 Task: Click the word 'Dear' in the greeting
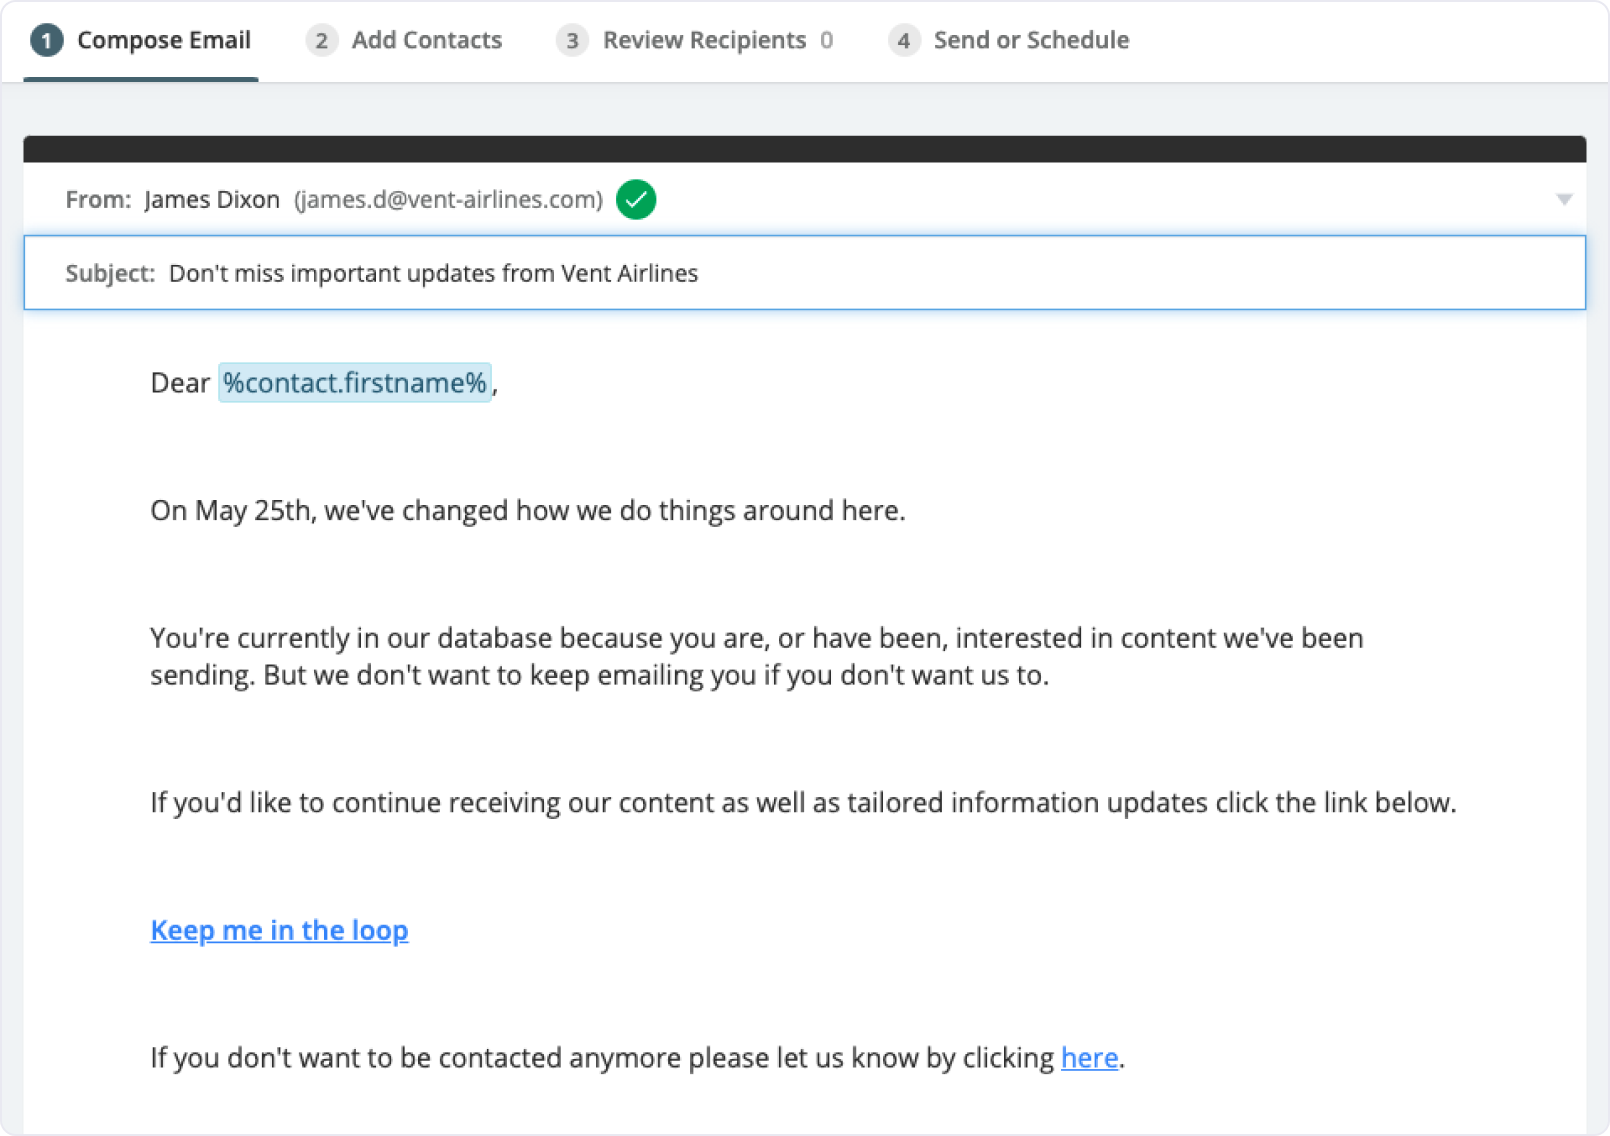tap(180, 383)
